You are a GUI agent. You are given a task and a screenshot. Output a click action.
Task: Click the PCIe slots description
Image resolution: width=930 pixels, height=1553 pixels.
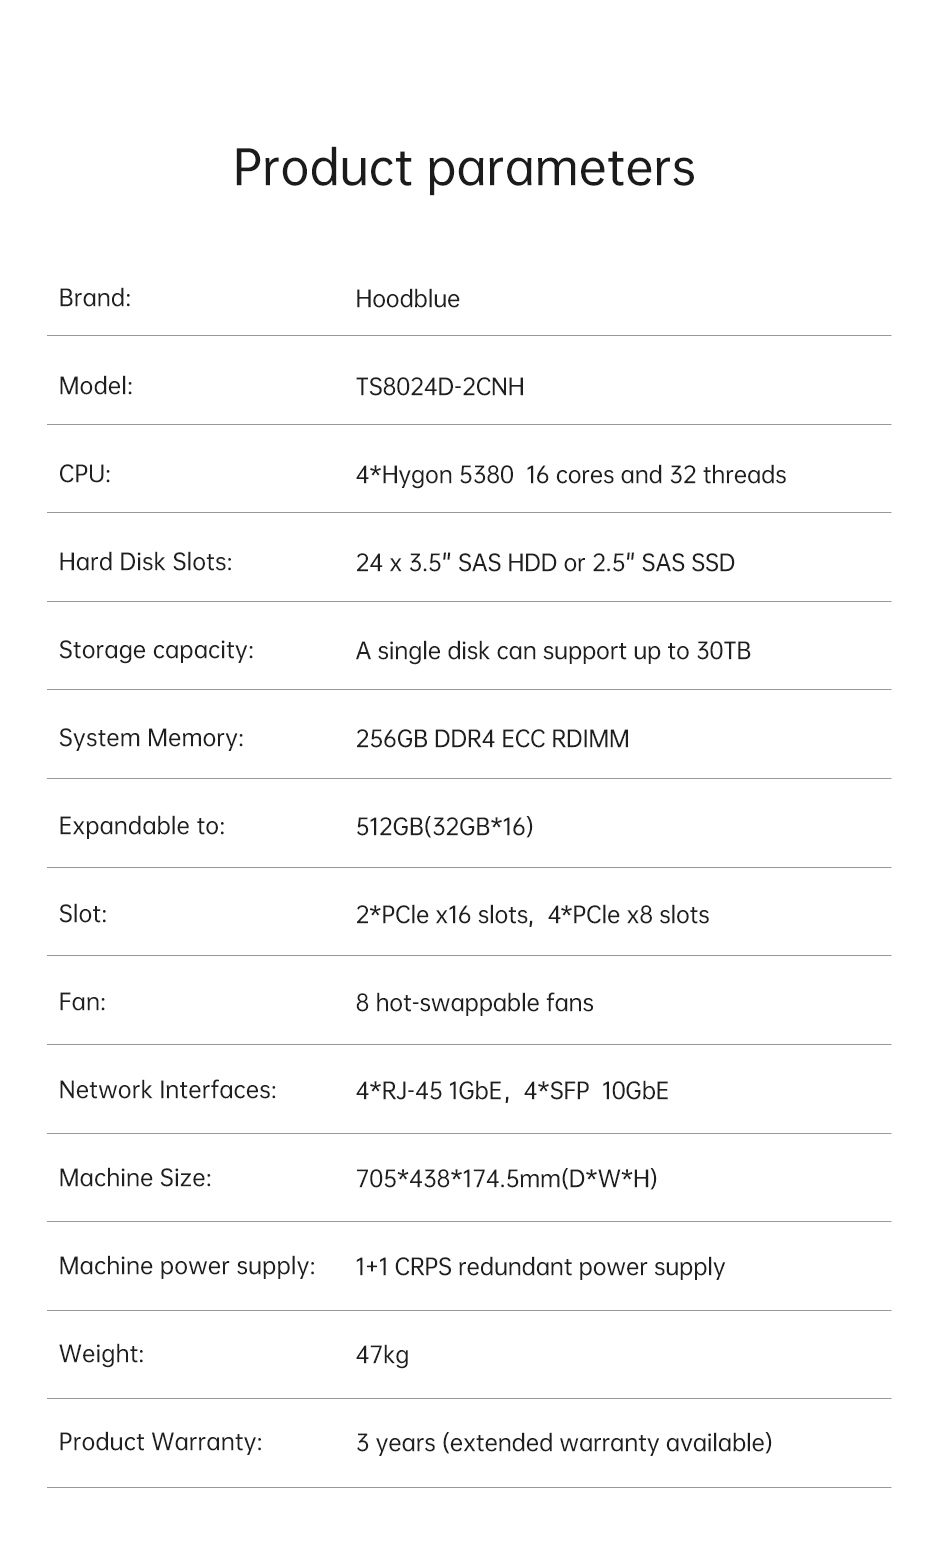[x=532, y=915]
